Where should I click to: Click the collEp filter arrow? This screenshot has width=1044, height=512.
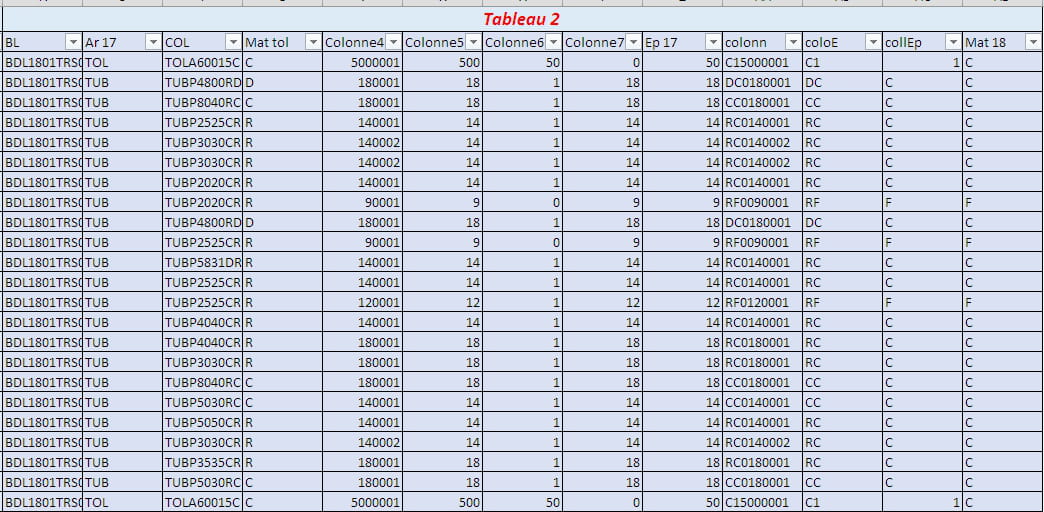952,42
